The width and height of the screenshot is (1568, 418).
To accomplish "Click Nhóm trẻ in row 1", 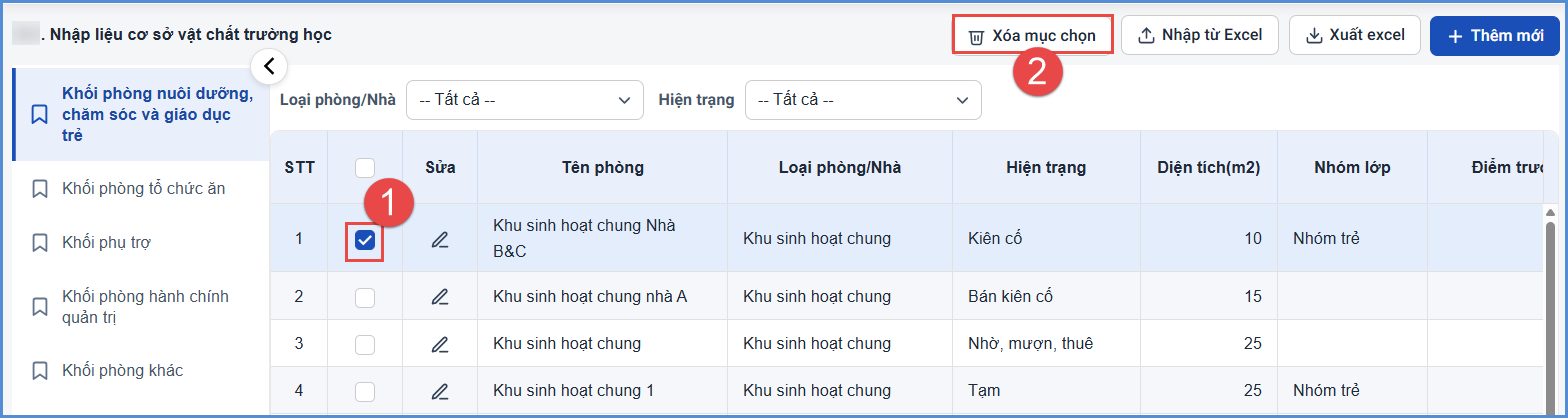I will pyautogui.click(x=1326, y=239).
